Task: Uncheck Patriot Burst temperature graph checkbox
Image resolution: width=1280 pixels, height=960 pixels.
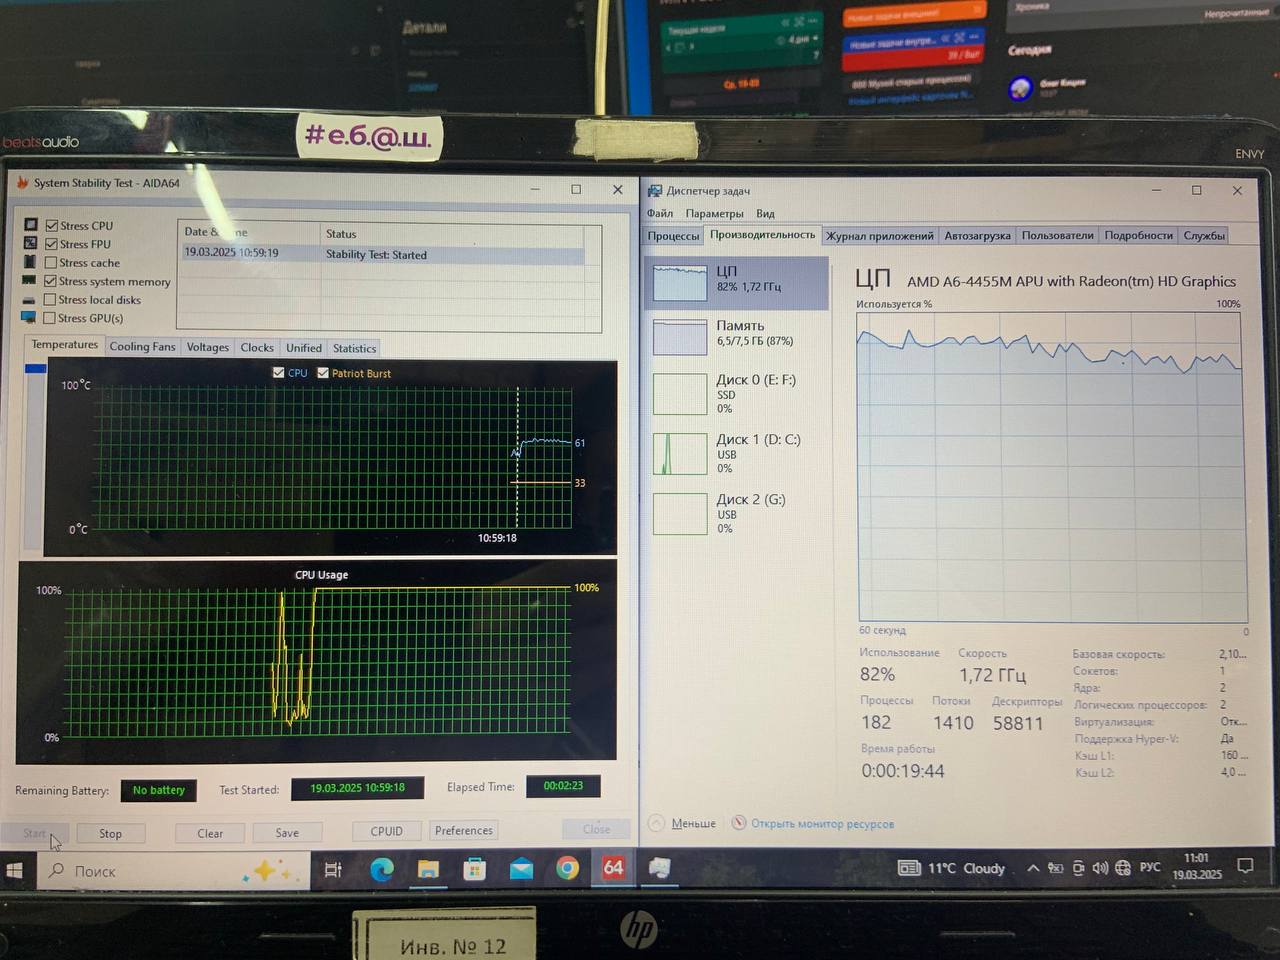Action: click(x=323, y=373)
